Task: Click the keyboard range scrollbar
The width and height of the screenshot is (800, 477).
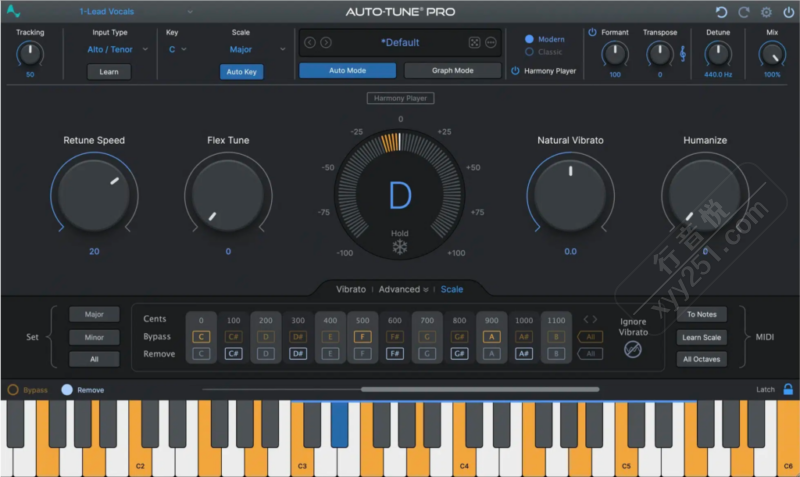Action: [480, 389]
